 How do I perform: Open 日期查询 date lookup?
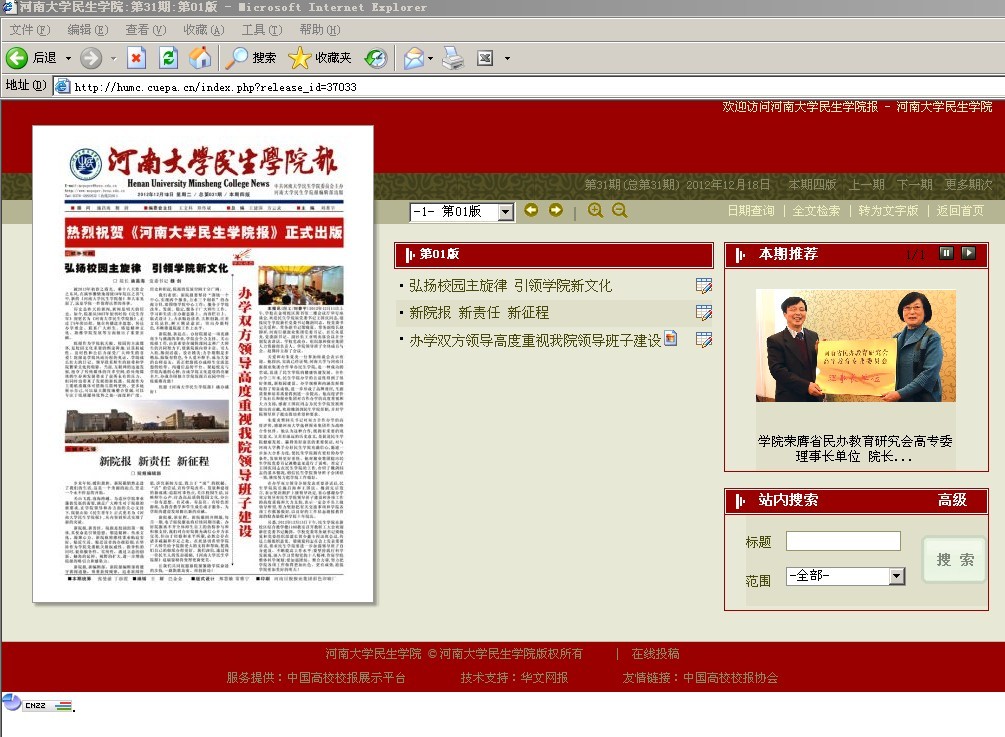point(751,210)
